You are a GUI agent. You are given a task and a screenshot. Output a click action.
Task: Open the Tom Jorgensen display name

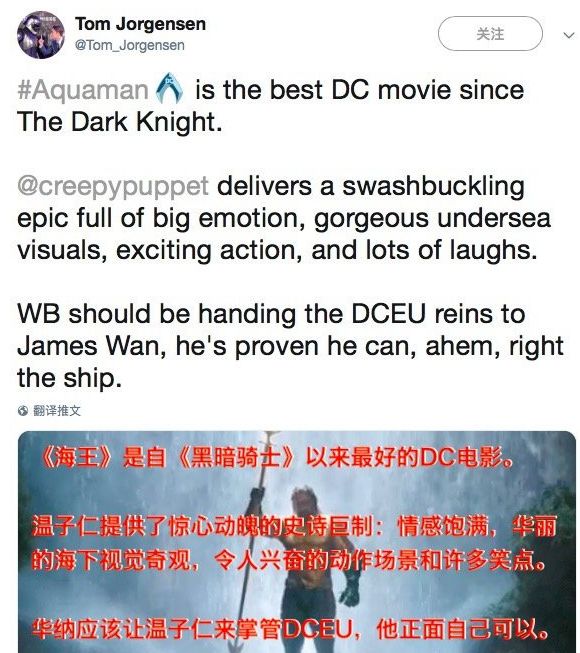[x=140, y=24]
